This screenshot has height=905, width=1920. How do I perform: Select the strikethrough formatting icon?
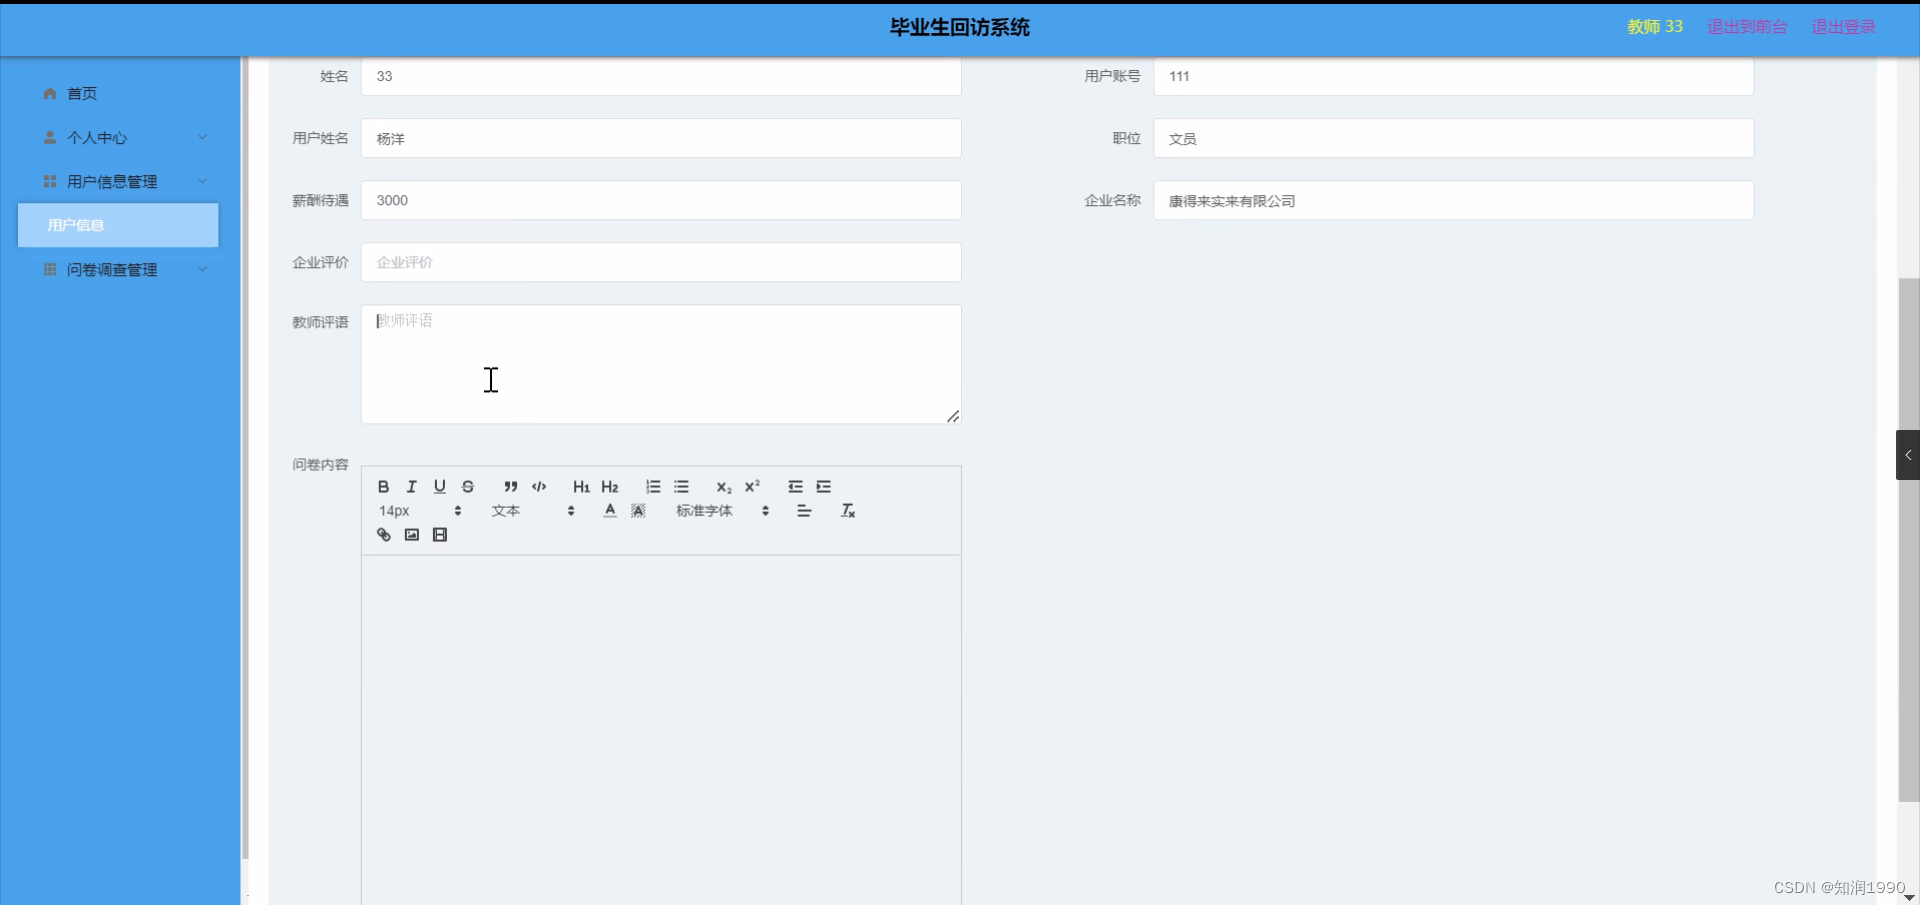pyautogui.click(x=467, y=487)
